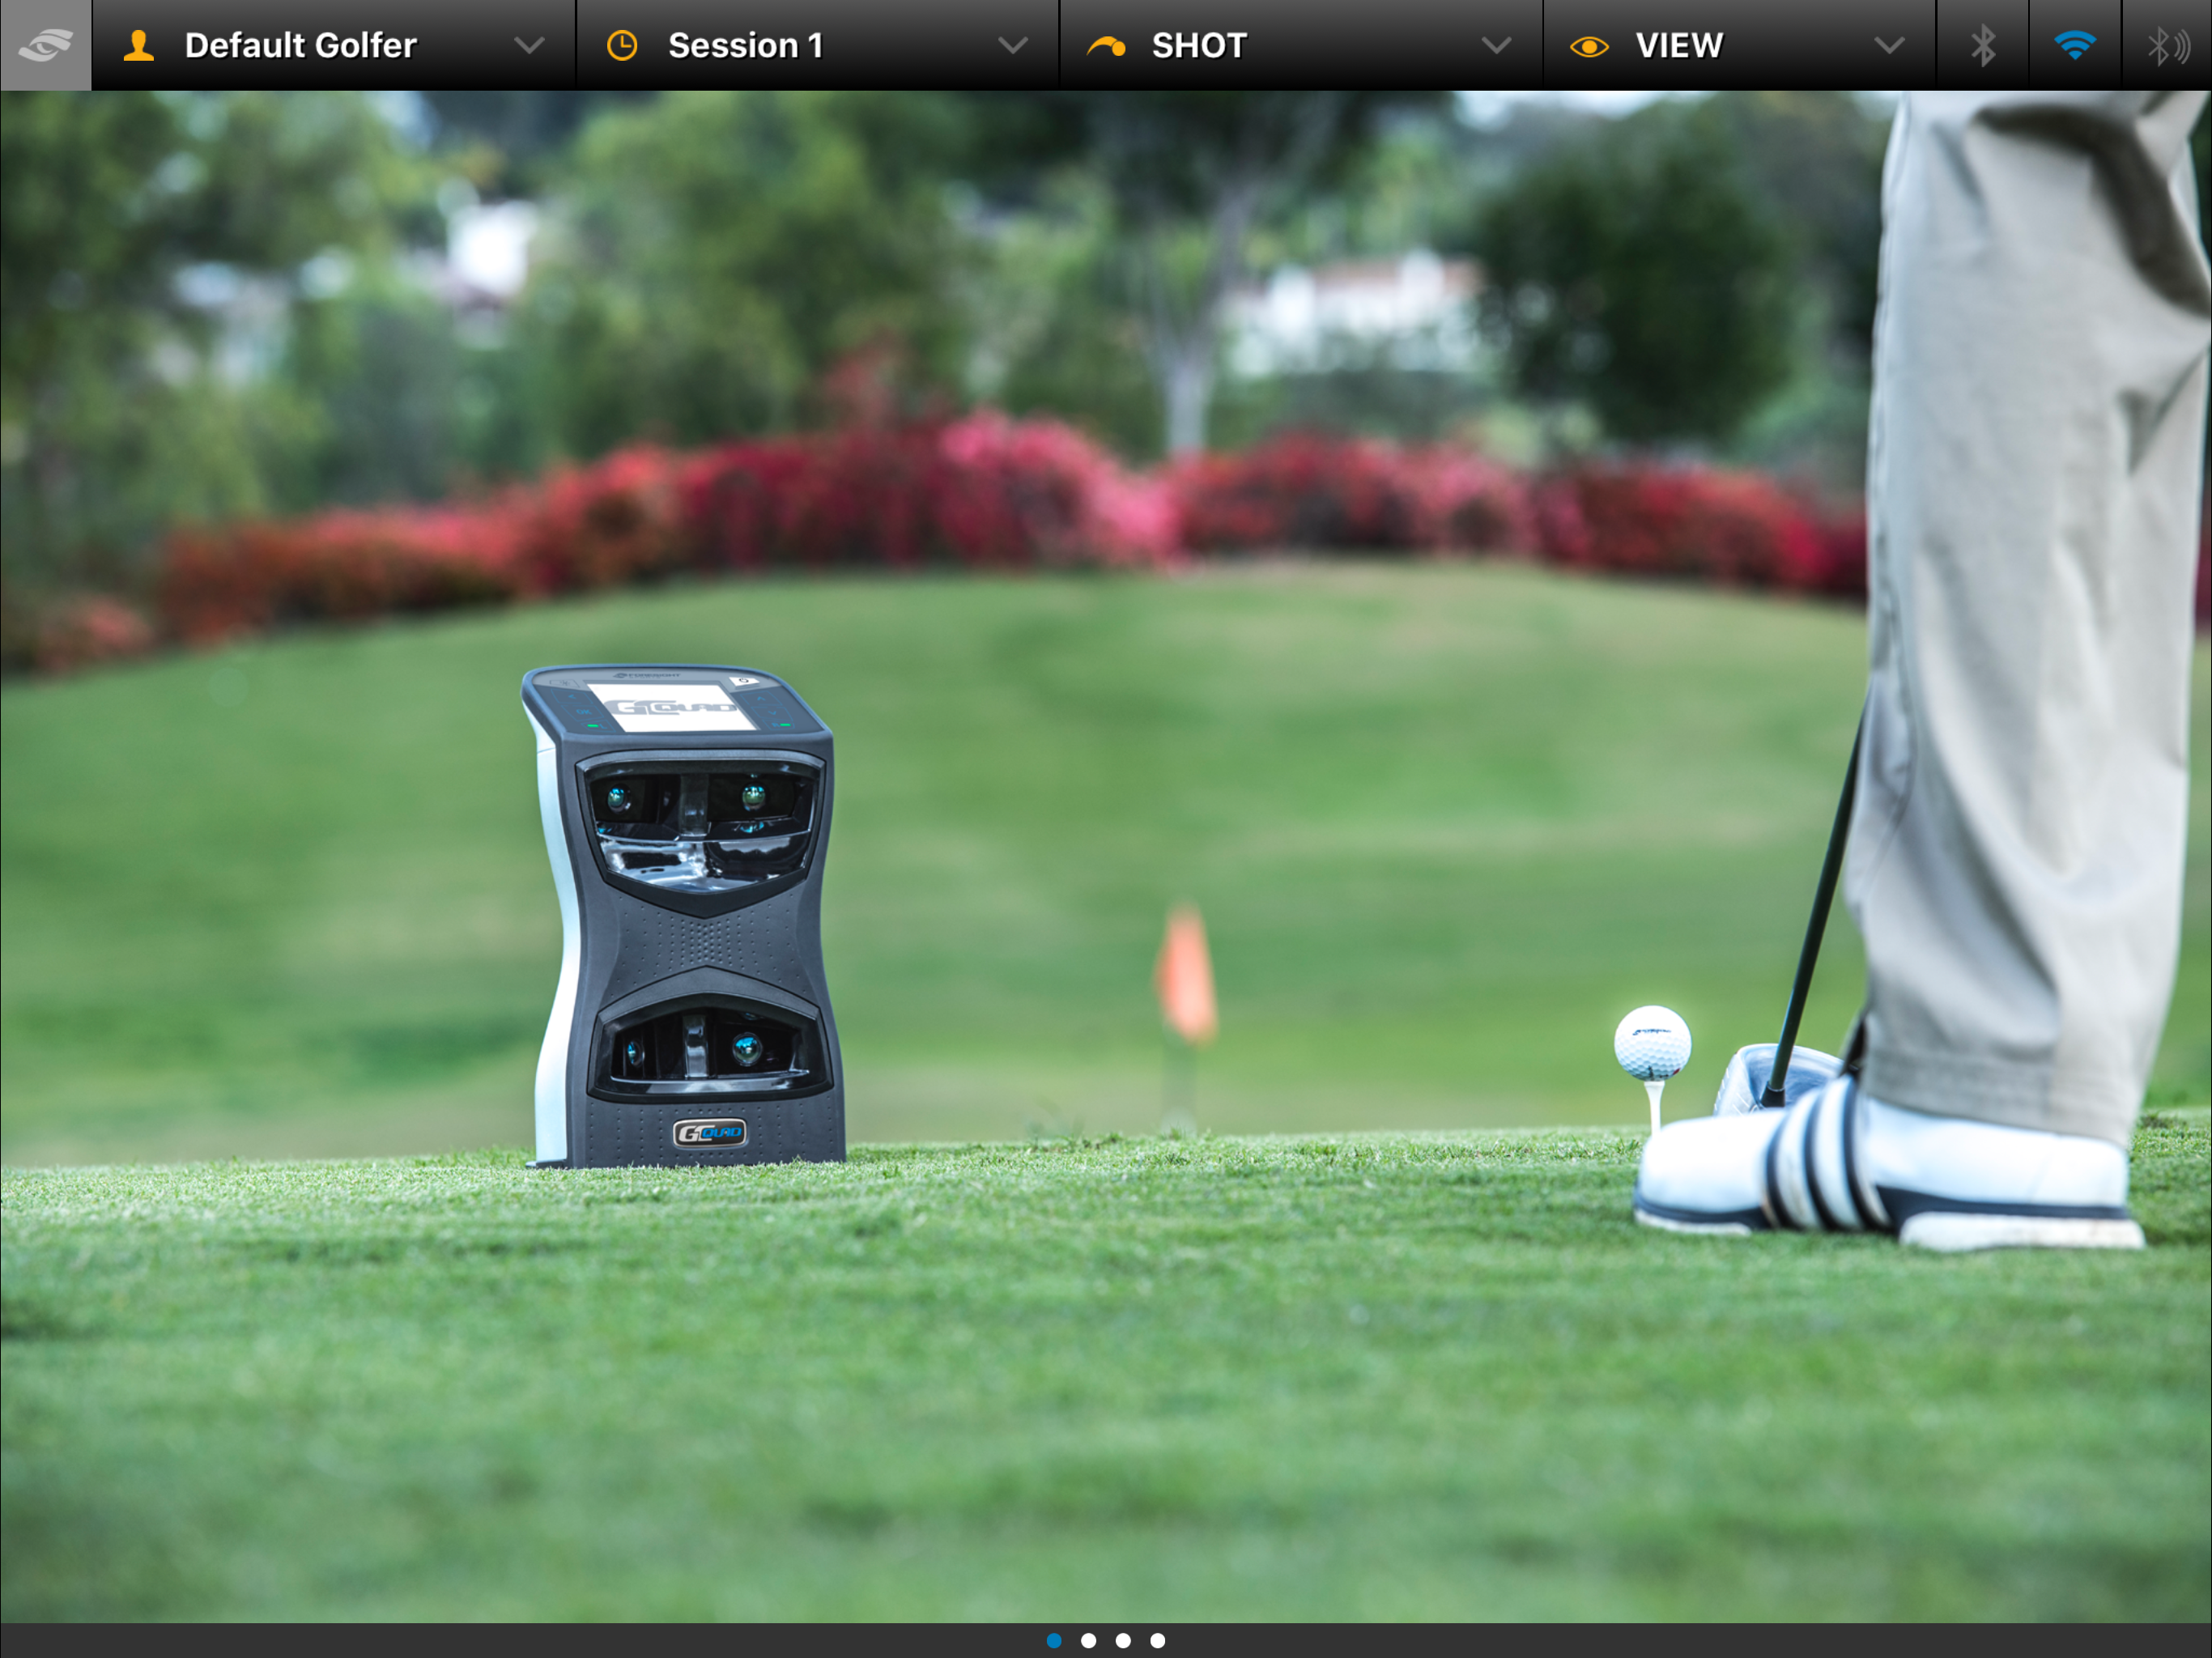Jump to the fourth page dot
Screen dimensions: 2212x1658
point(1158,1640)
